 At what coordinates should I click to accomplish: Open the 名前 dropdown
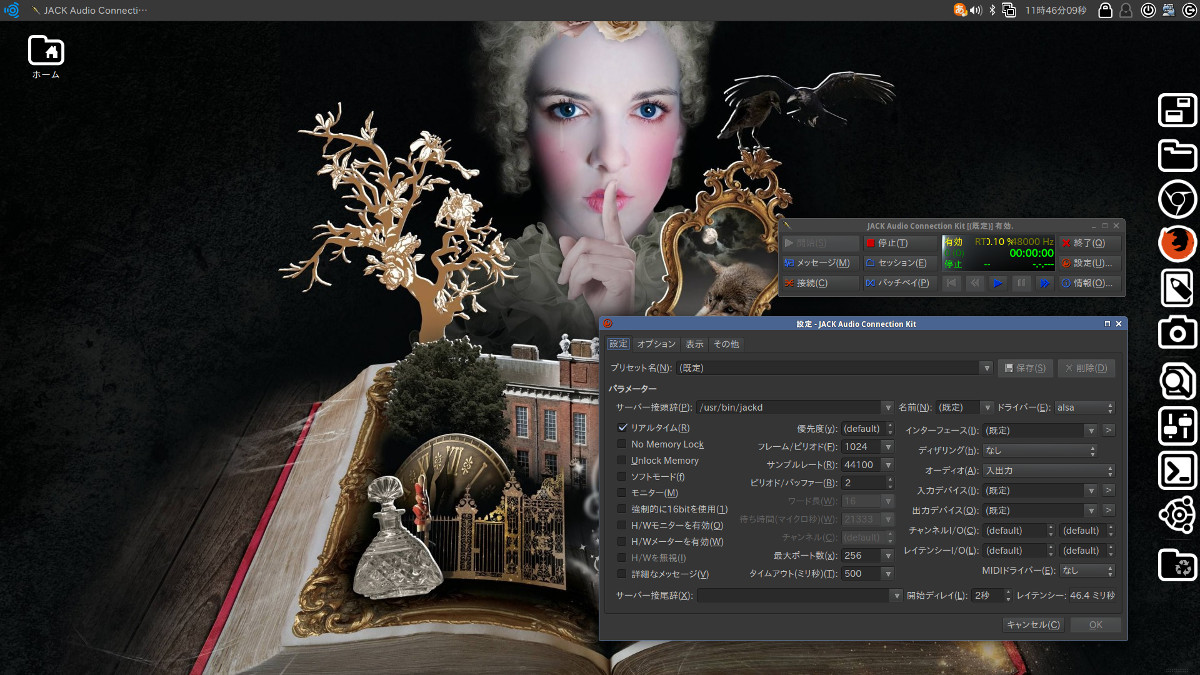(x=965, y=408)
